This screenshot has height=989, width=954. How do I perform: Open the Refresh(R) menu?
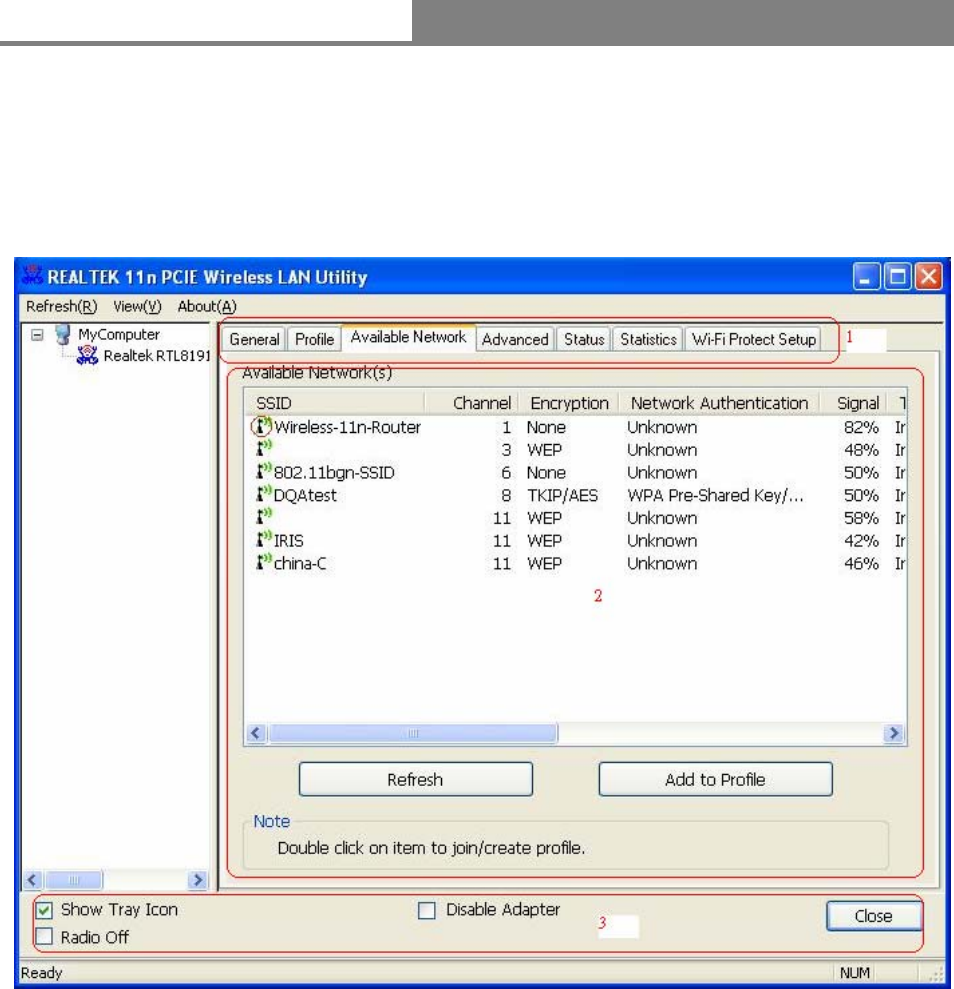pyautogui.click(x=61, y=307)
